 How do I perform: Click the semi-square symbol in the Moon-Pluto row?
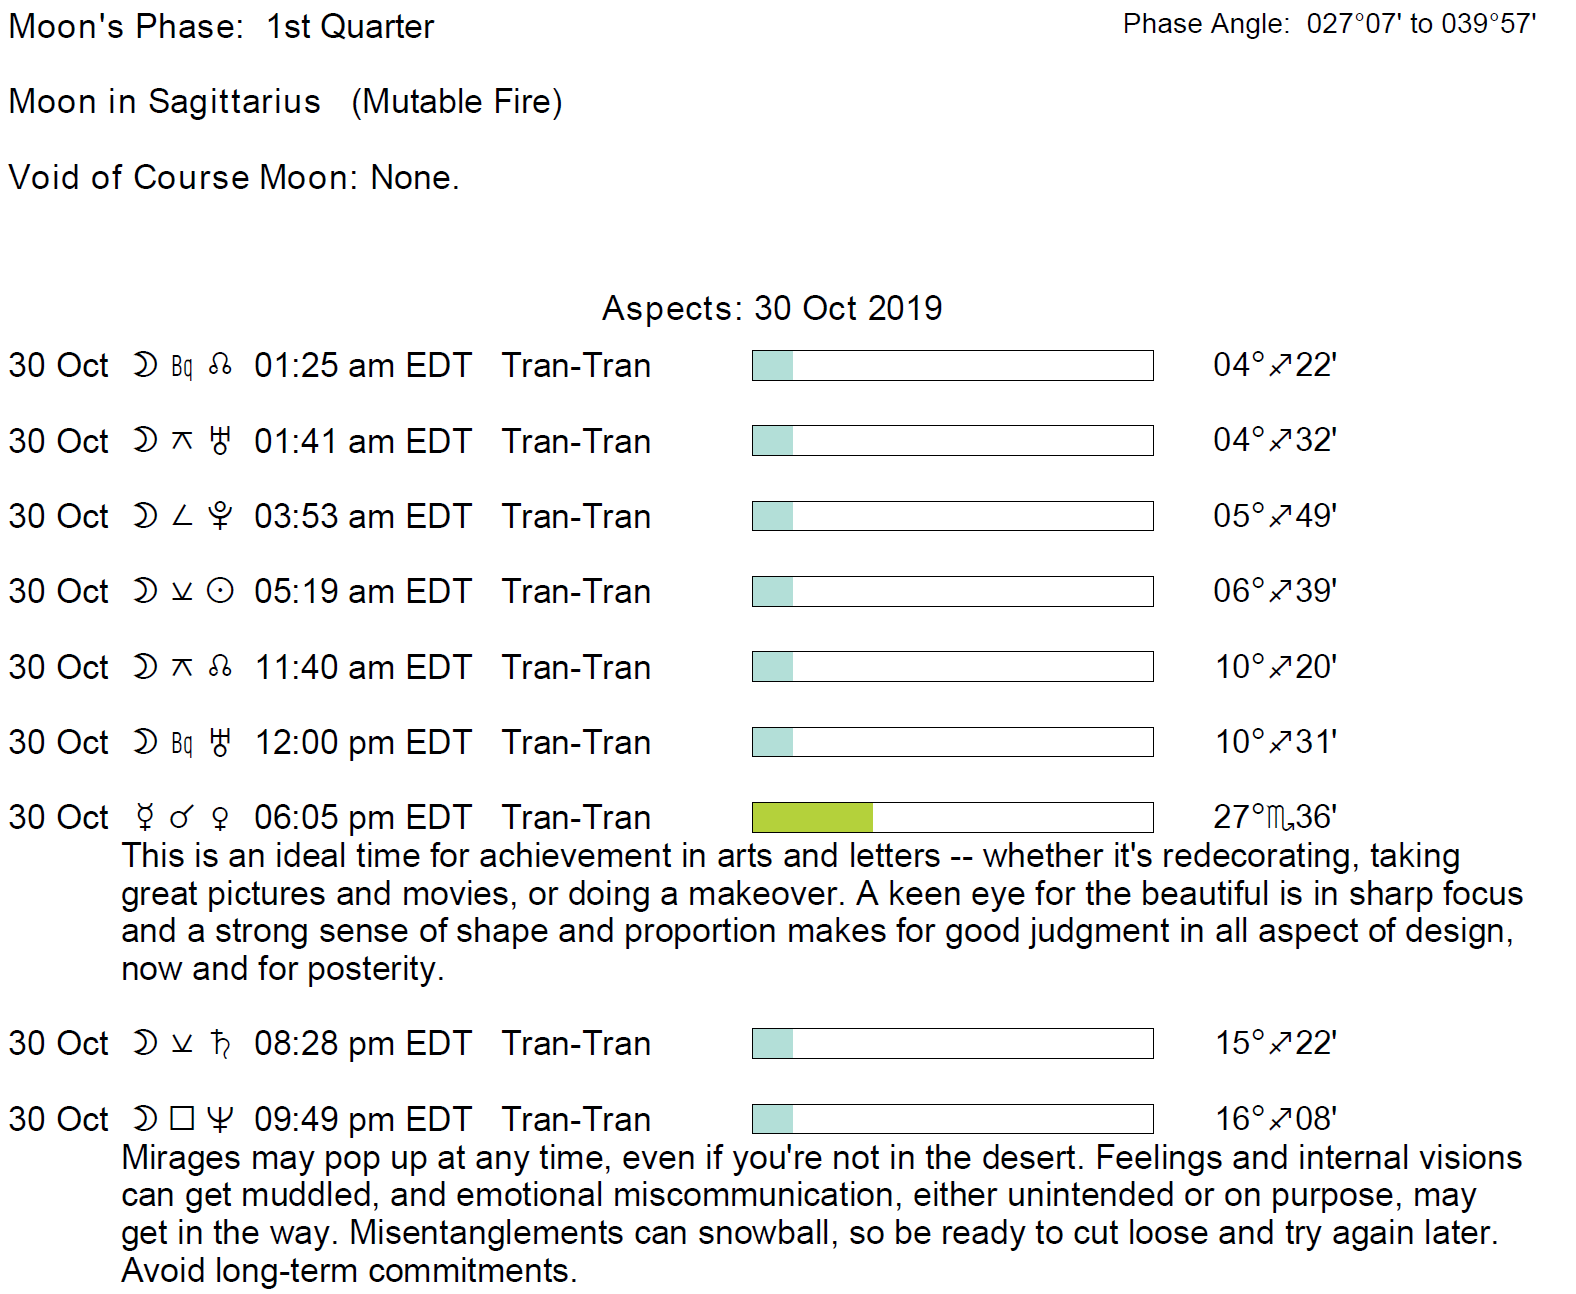tap(181, 516)
